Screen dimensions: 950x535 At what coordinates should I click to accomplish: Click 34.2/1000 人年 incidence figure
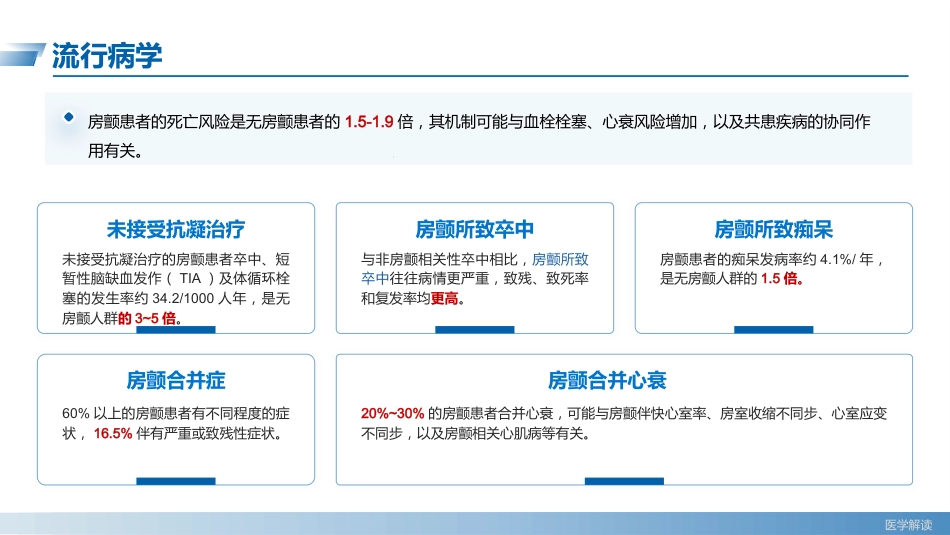click(x=199, y=298)
